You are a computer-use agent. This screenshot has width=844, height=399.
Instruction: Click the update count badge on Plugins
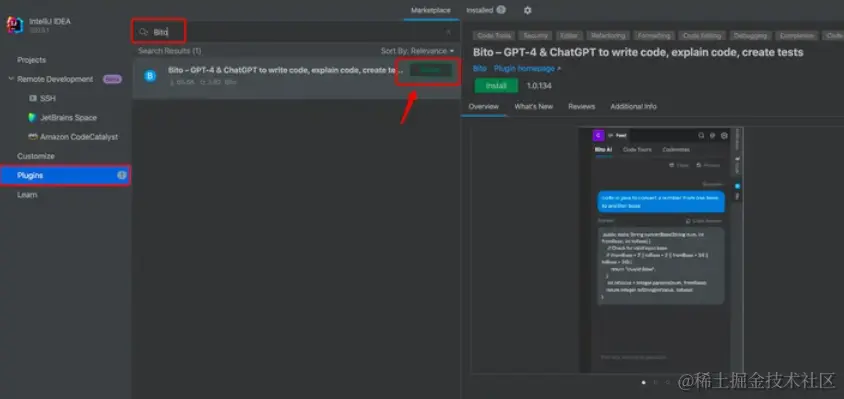point(122,175)
